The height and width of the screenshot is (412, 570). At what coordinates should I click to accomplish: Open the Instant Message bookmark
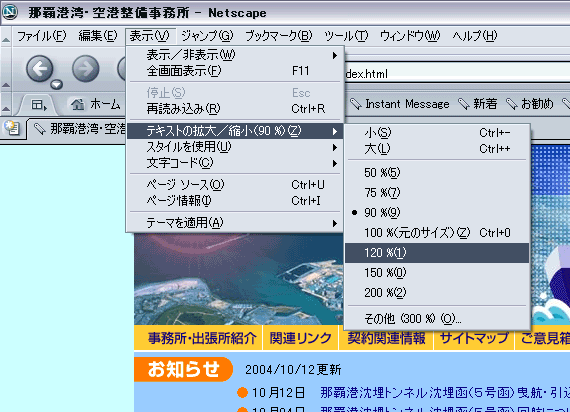point(400,104)
